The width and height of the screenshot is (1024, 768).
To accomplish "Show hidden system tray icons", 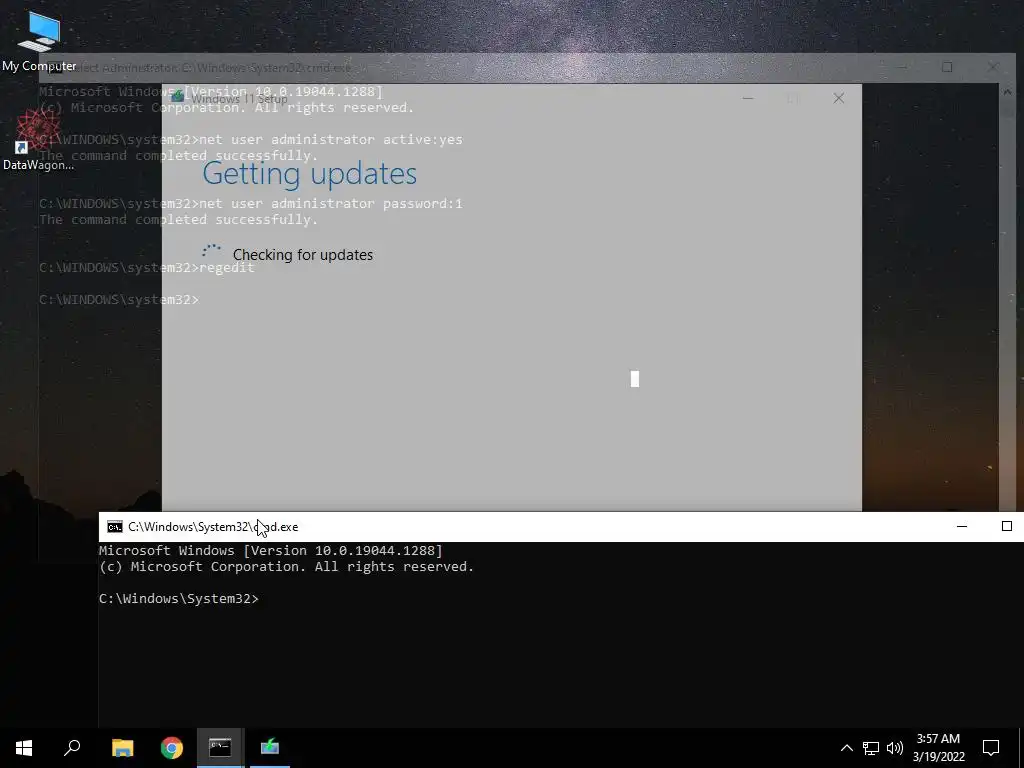I will (x=846, y=748).
